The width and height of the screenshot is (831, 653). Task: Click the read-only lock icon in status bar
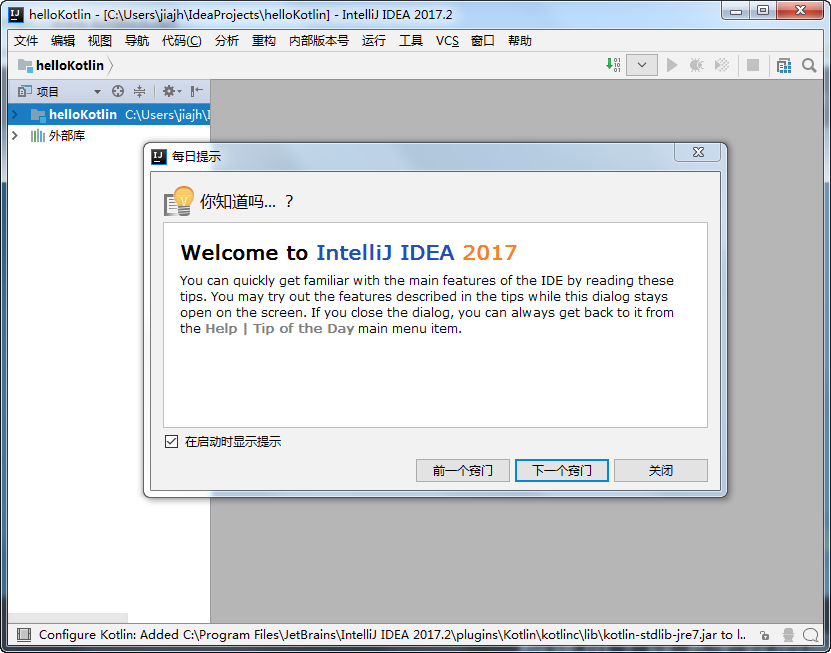pos(764,634)
